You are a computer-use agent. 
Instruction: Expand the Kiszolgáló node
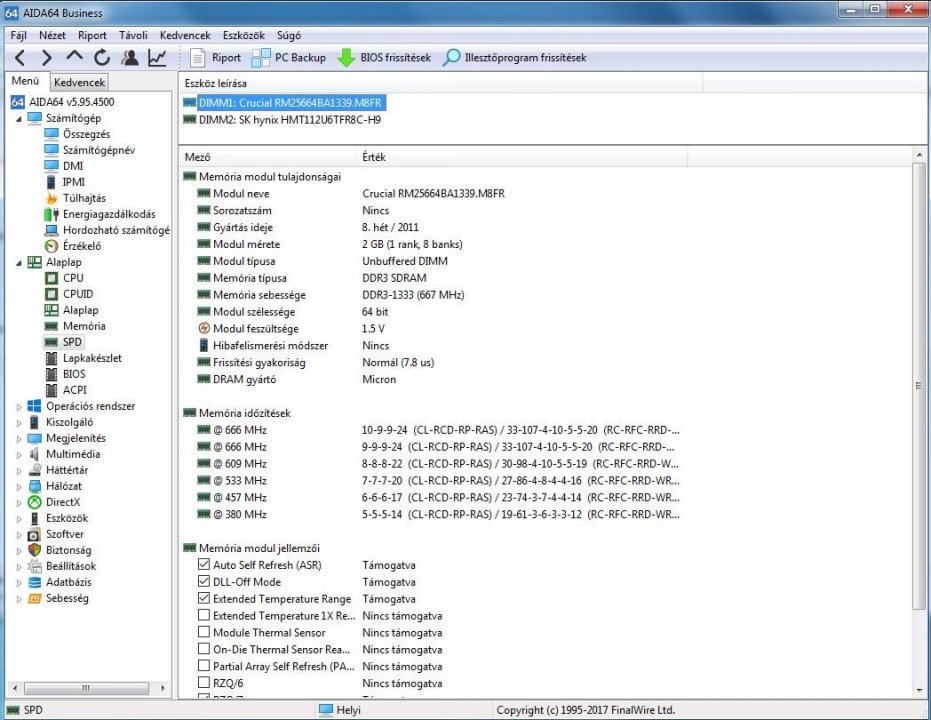(18, 423)
